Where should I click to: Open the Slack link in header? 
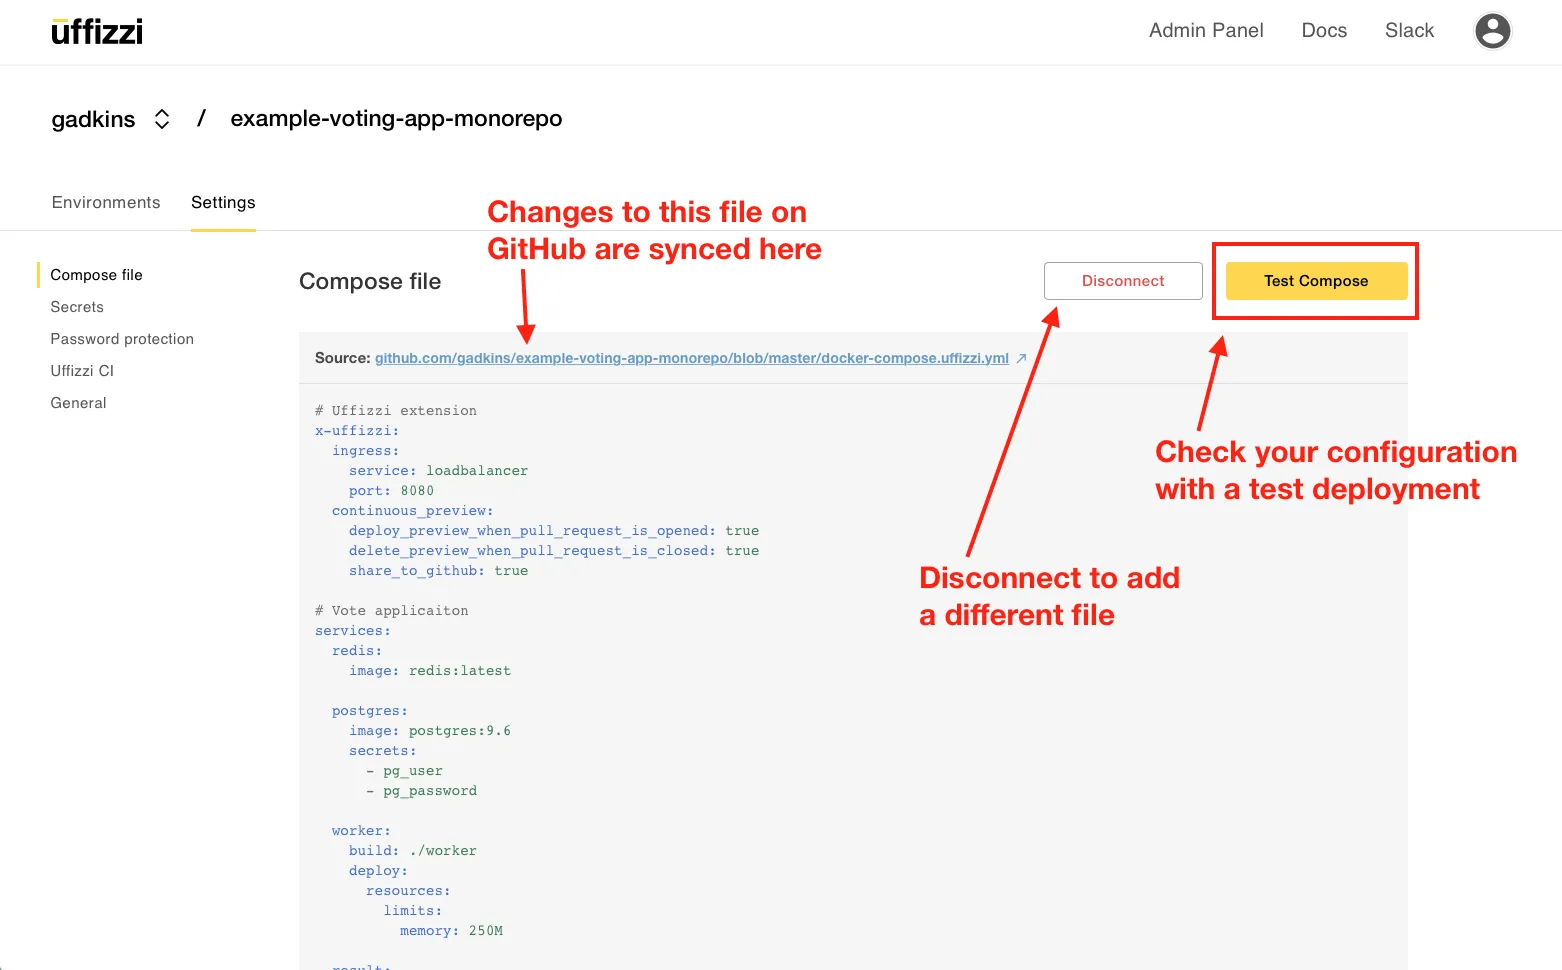point(1409,31)
